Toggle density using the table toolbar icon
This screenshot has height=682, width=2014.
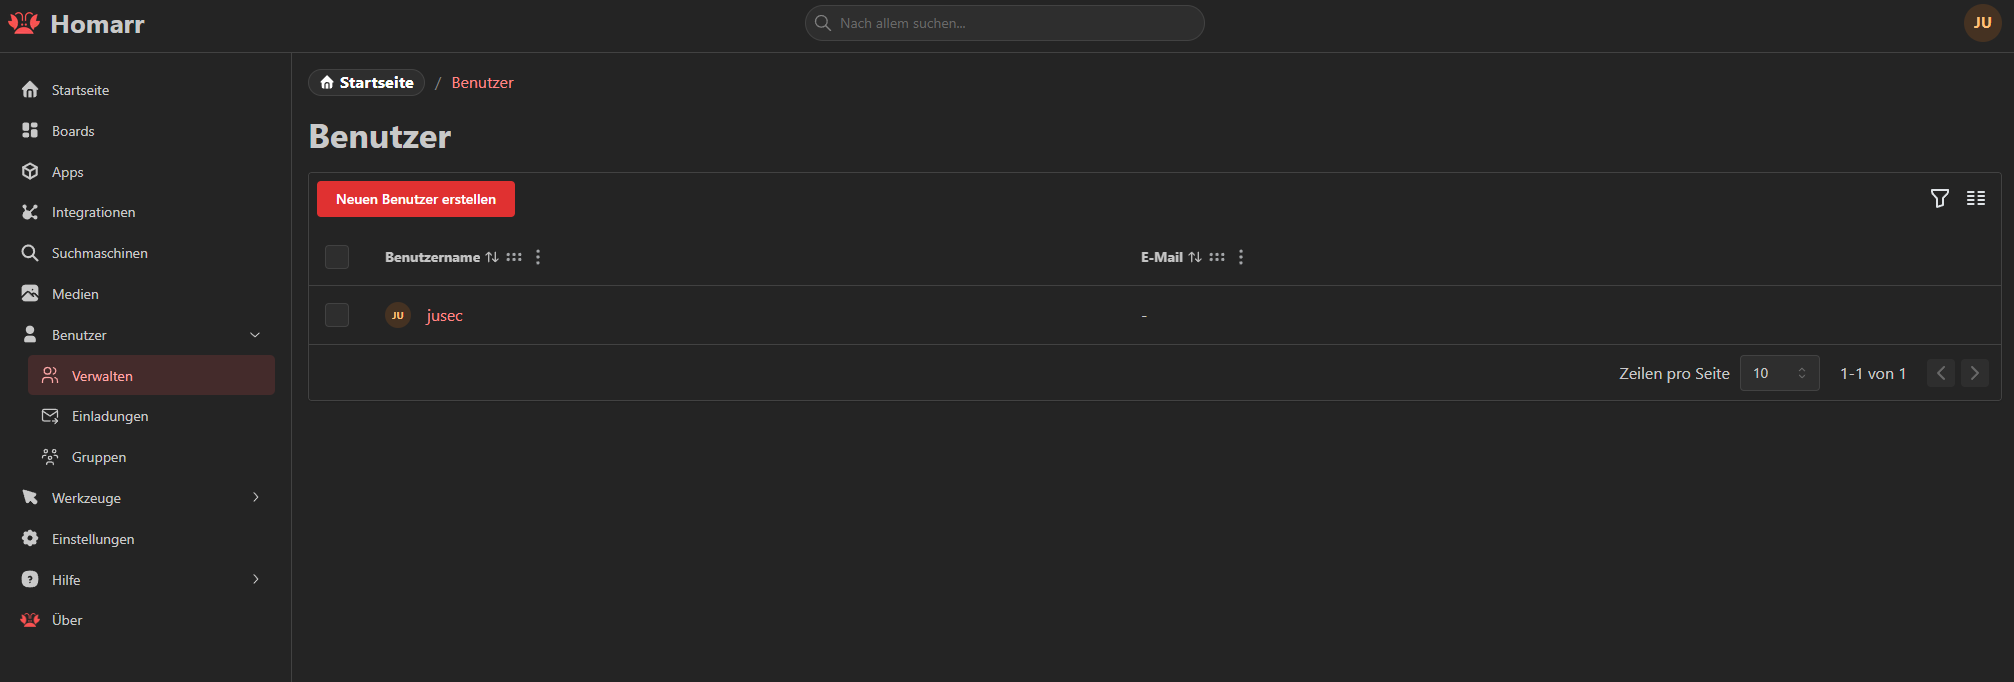click(x=1975, y=198)
